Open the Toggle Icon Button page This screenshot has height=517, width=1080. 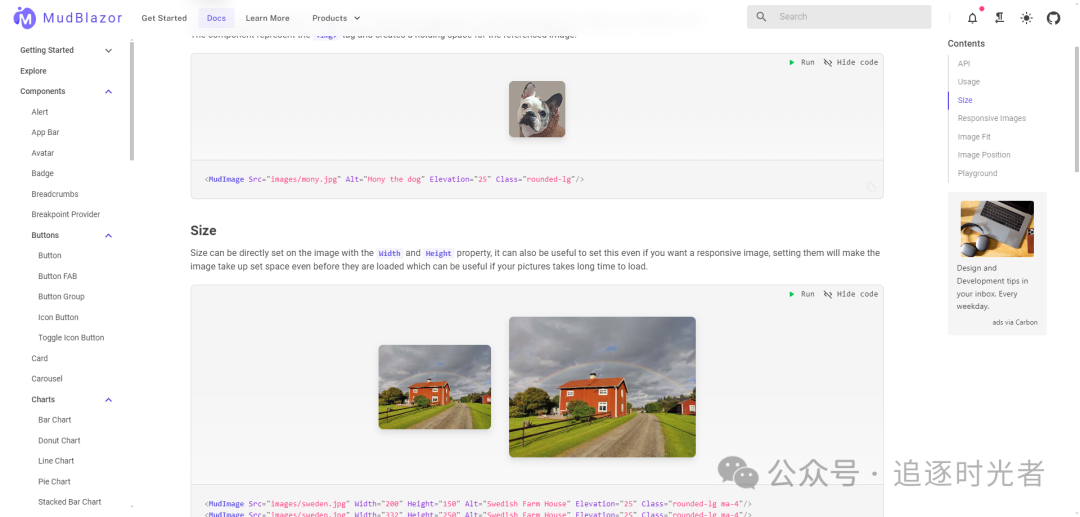pyautogui.click(x=71, y=338)
